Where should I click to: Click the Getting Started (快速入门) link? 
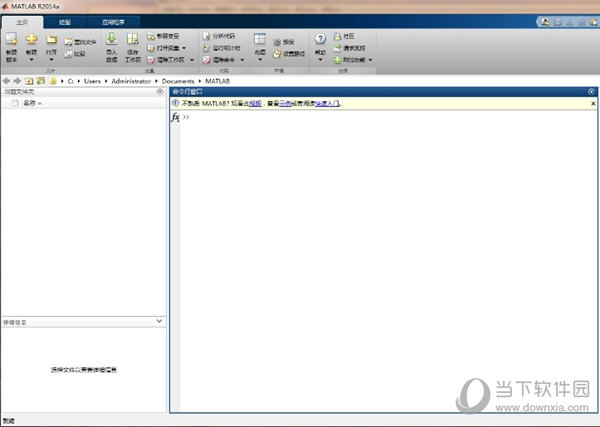tap(327, 103)
